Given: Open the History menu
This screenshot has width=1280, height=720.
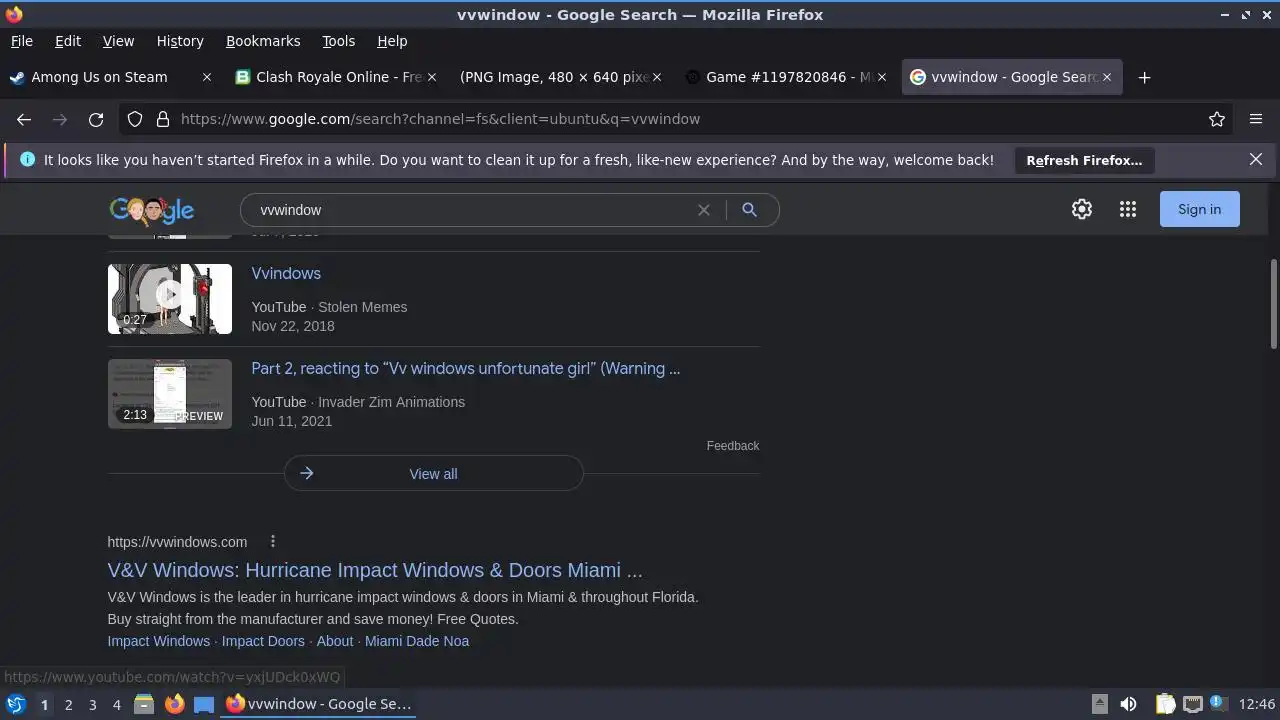Looking at the screenshot, I should pos(180,41).
